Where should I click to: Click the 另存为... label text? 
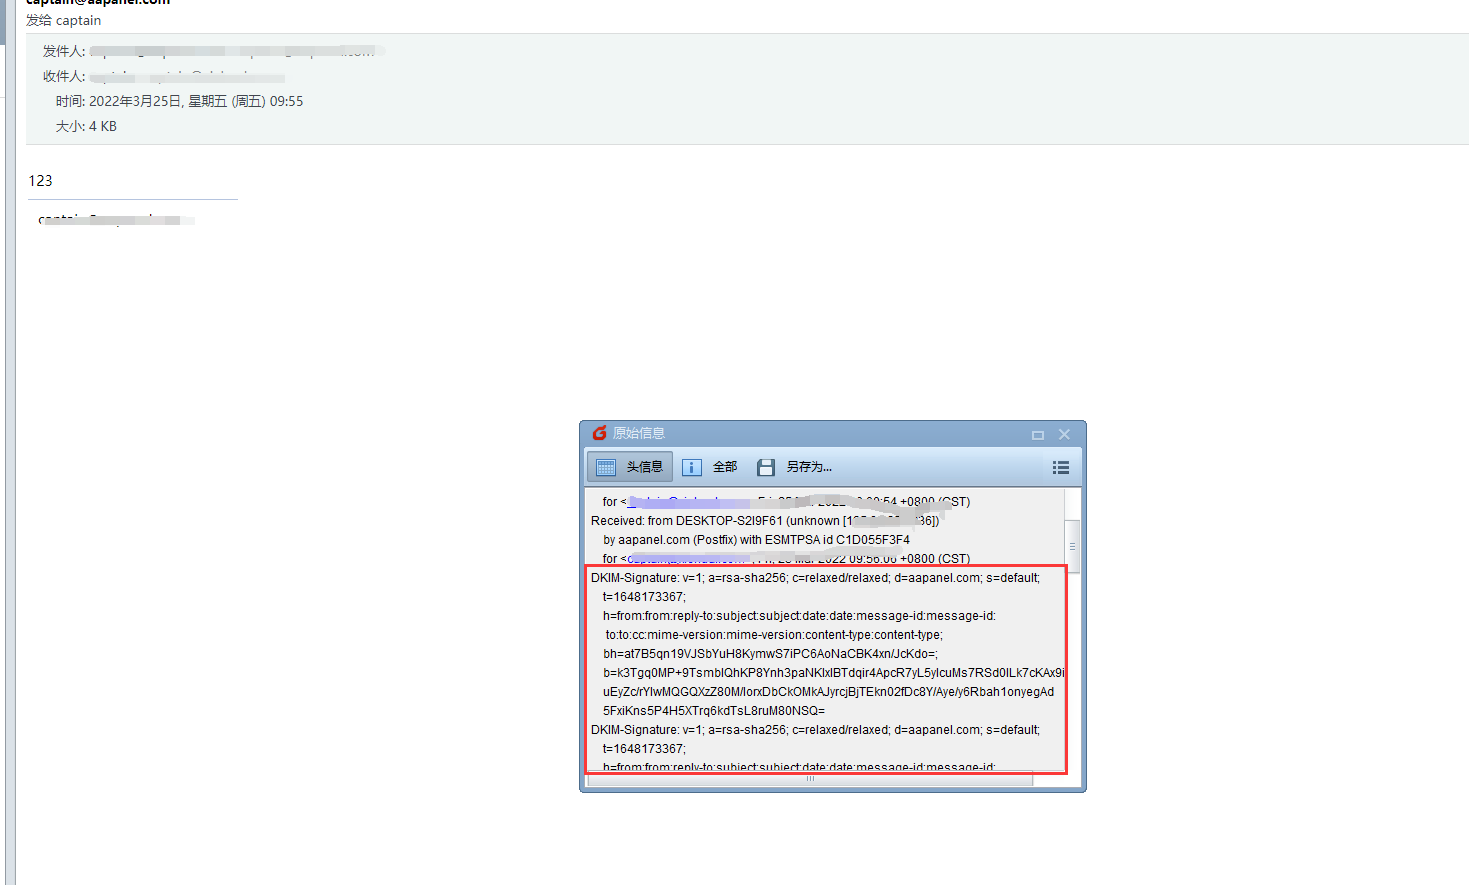click(809, 467)
